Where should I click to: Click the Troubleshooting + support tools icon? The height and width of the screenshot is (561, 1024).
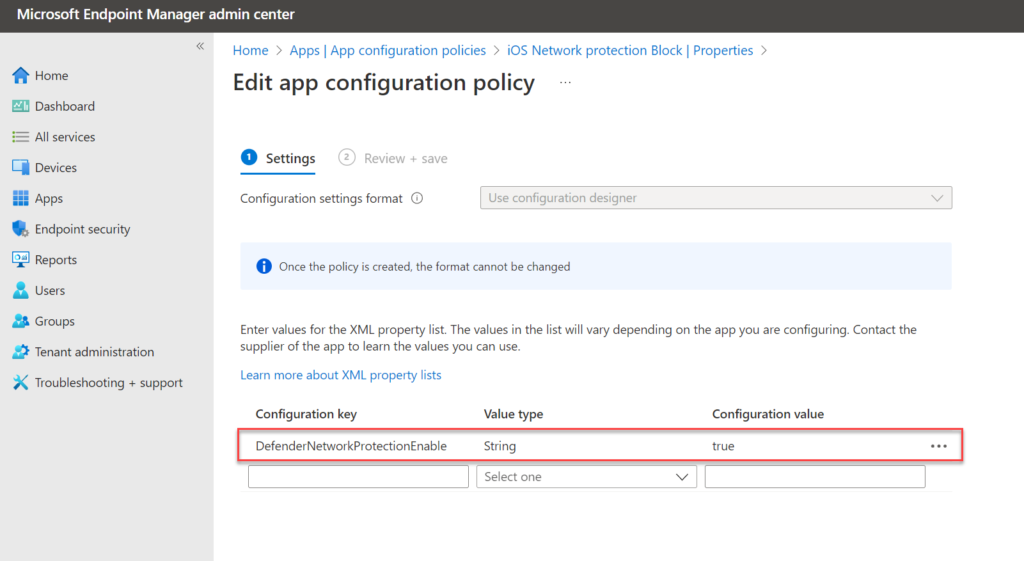coord(20,382)
